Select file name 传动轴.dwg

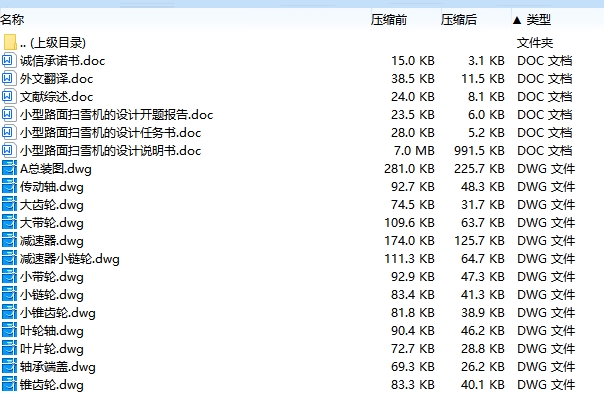52,186
